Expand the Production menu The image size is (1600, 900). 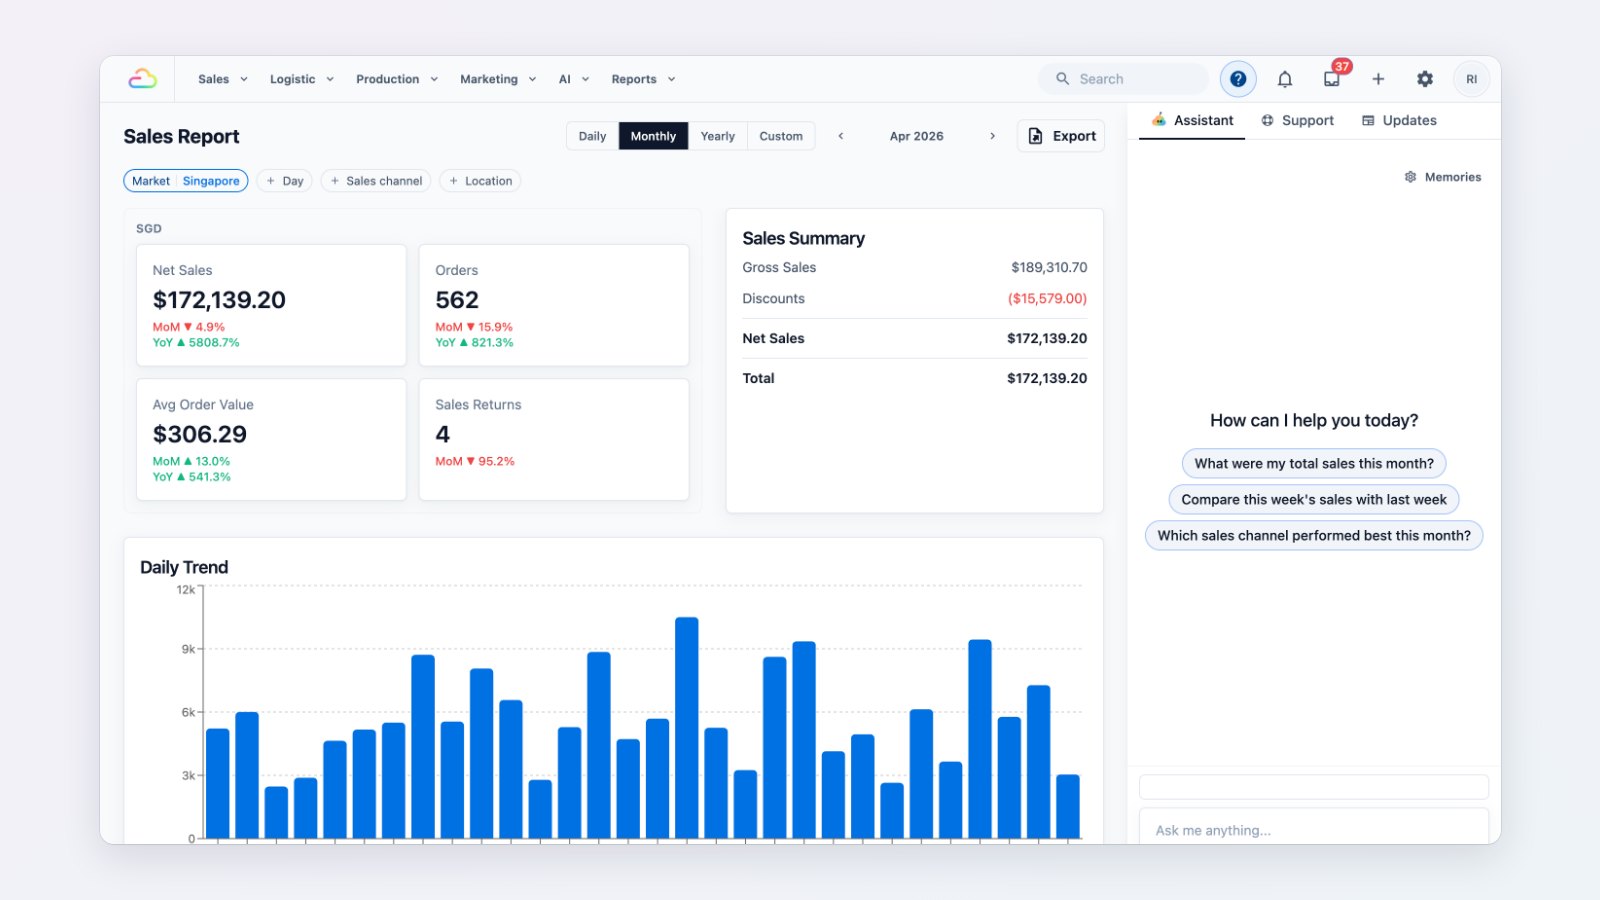point(397,79)
